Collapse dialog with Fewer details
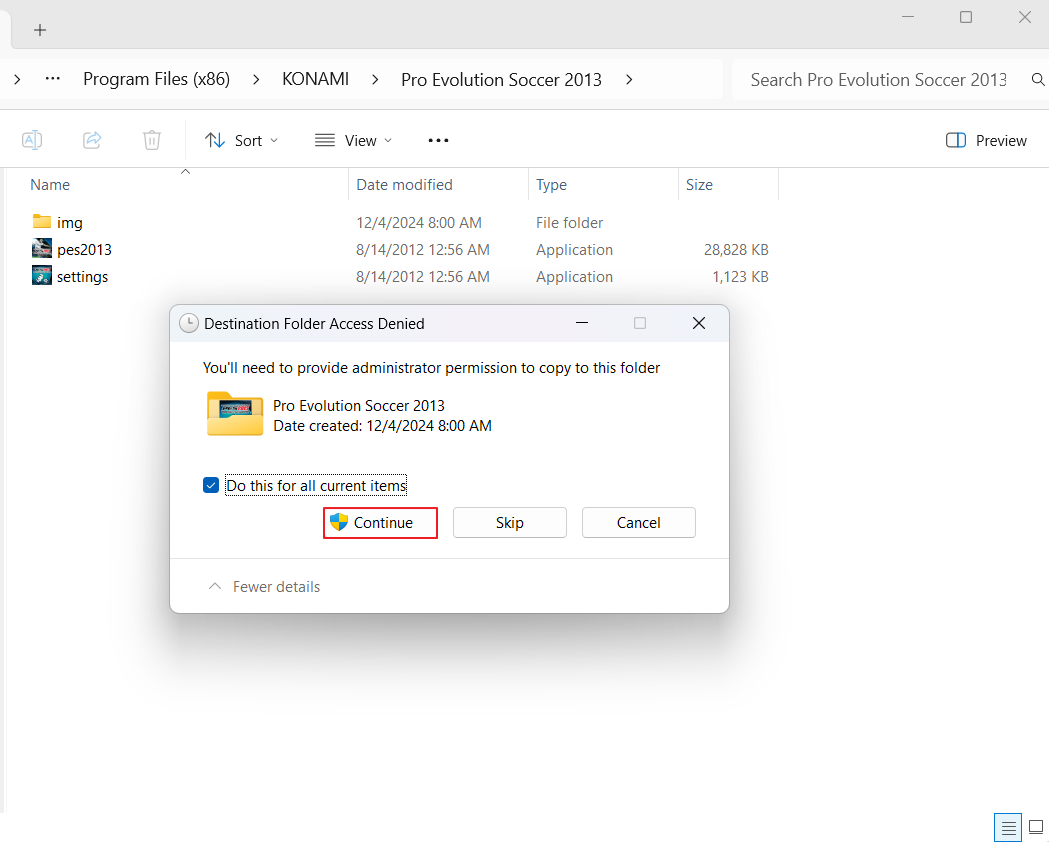The image size is (1049, 842). [264, 587]
